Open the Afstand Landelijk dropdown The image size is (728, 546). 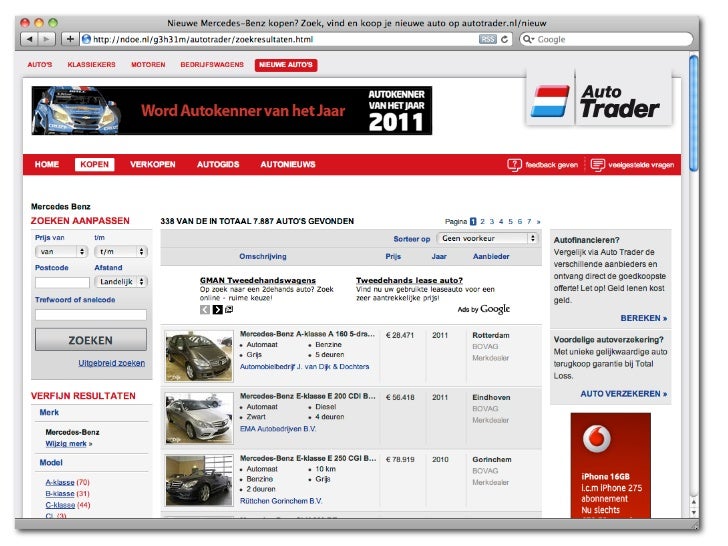pos(121,282)
